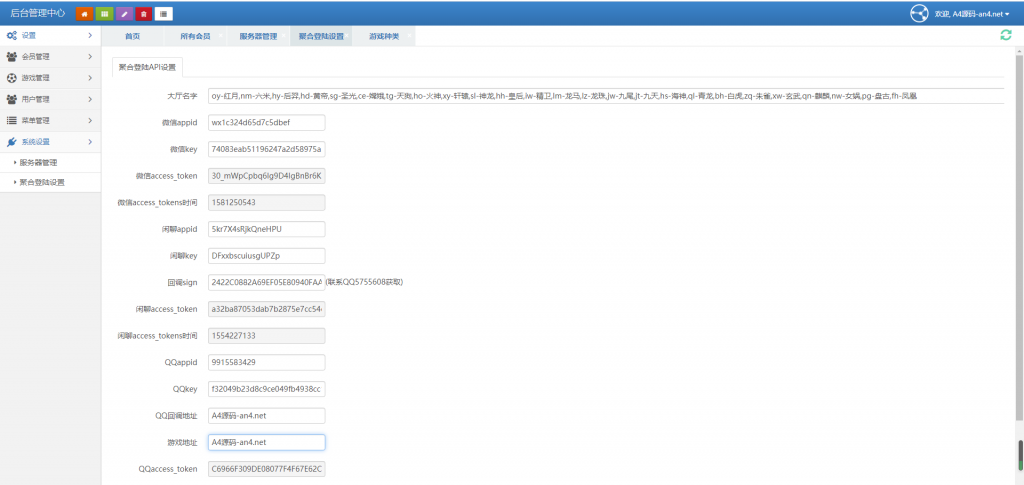Switch to the 服务器管理 tab
The image size is (1024, 485).
click(x=258, y=36)
